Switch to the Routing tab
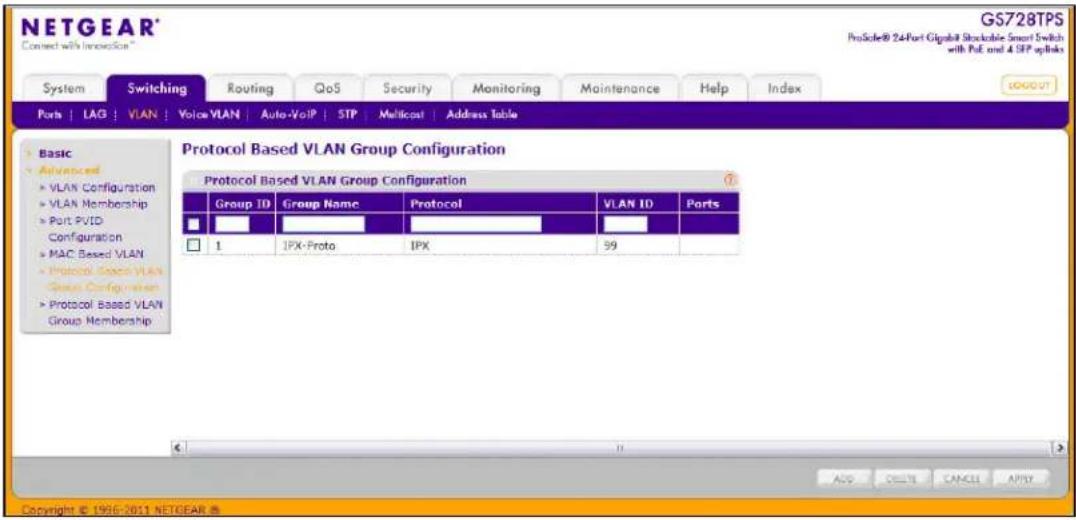The width and height of the screenshot is (1076, 520). pos(250,88)
